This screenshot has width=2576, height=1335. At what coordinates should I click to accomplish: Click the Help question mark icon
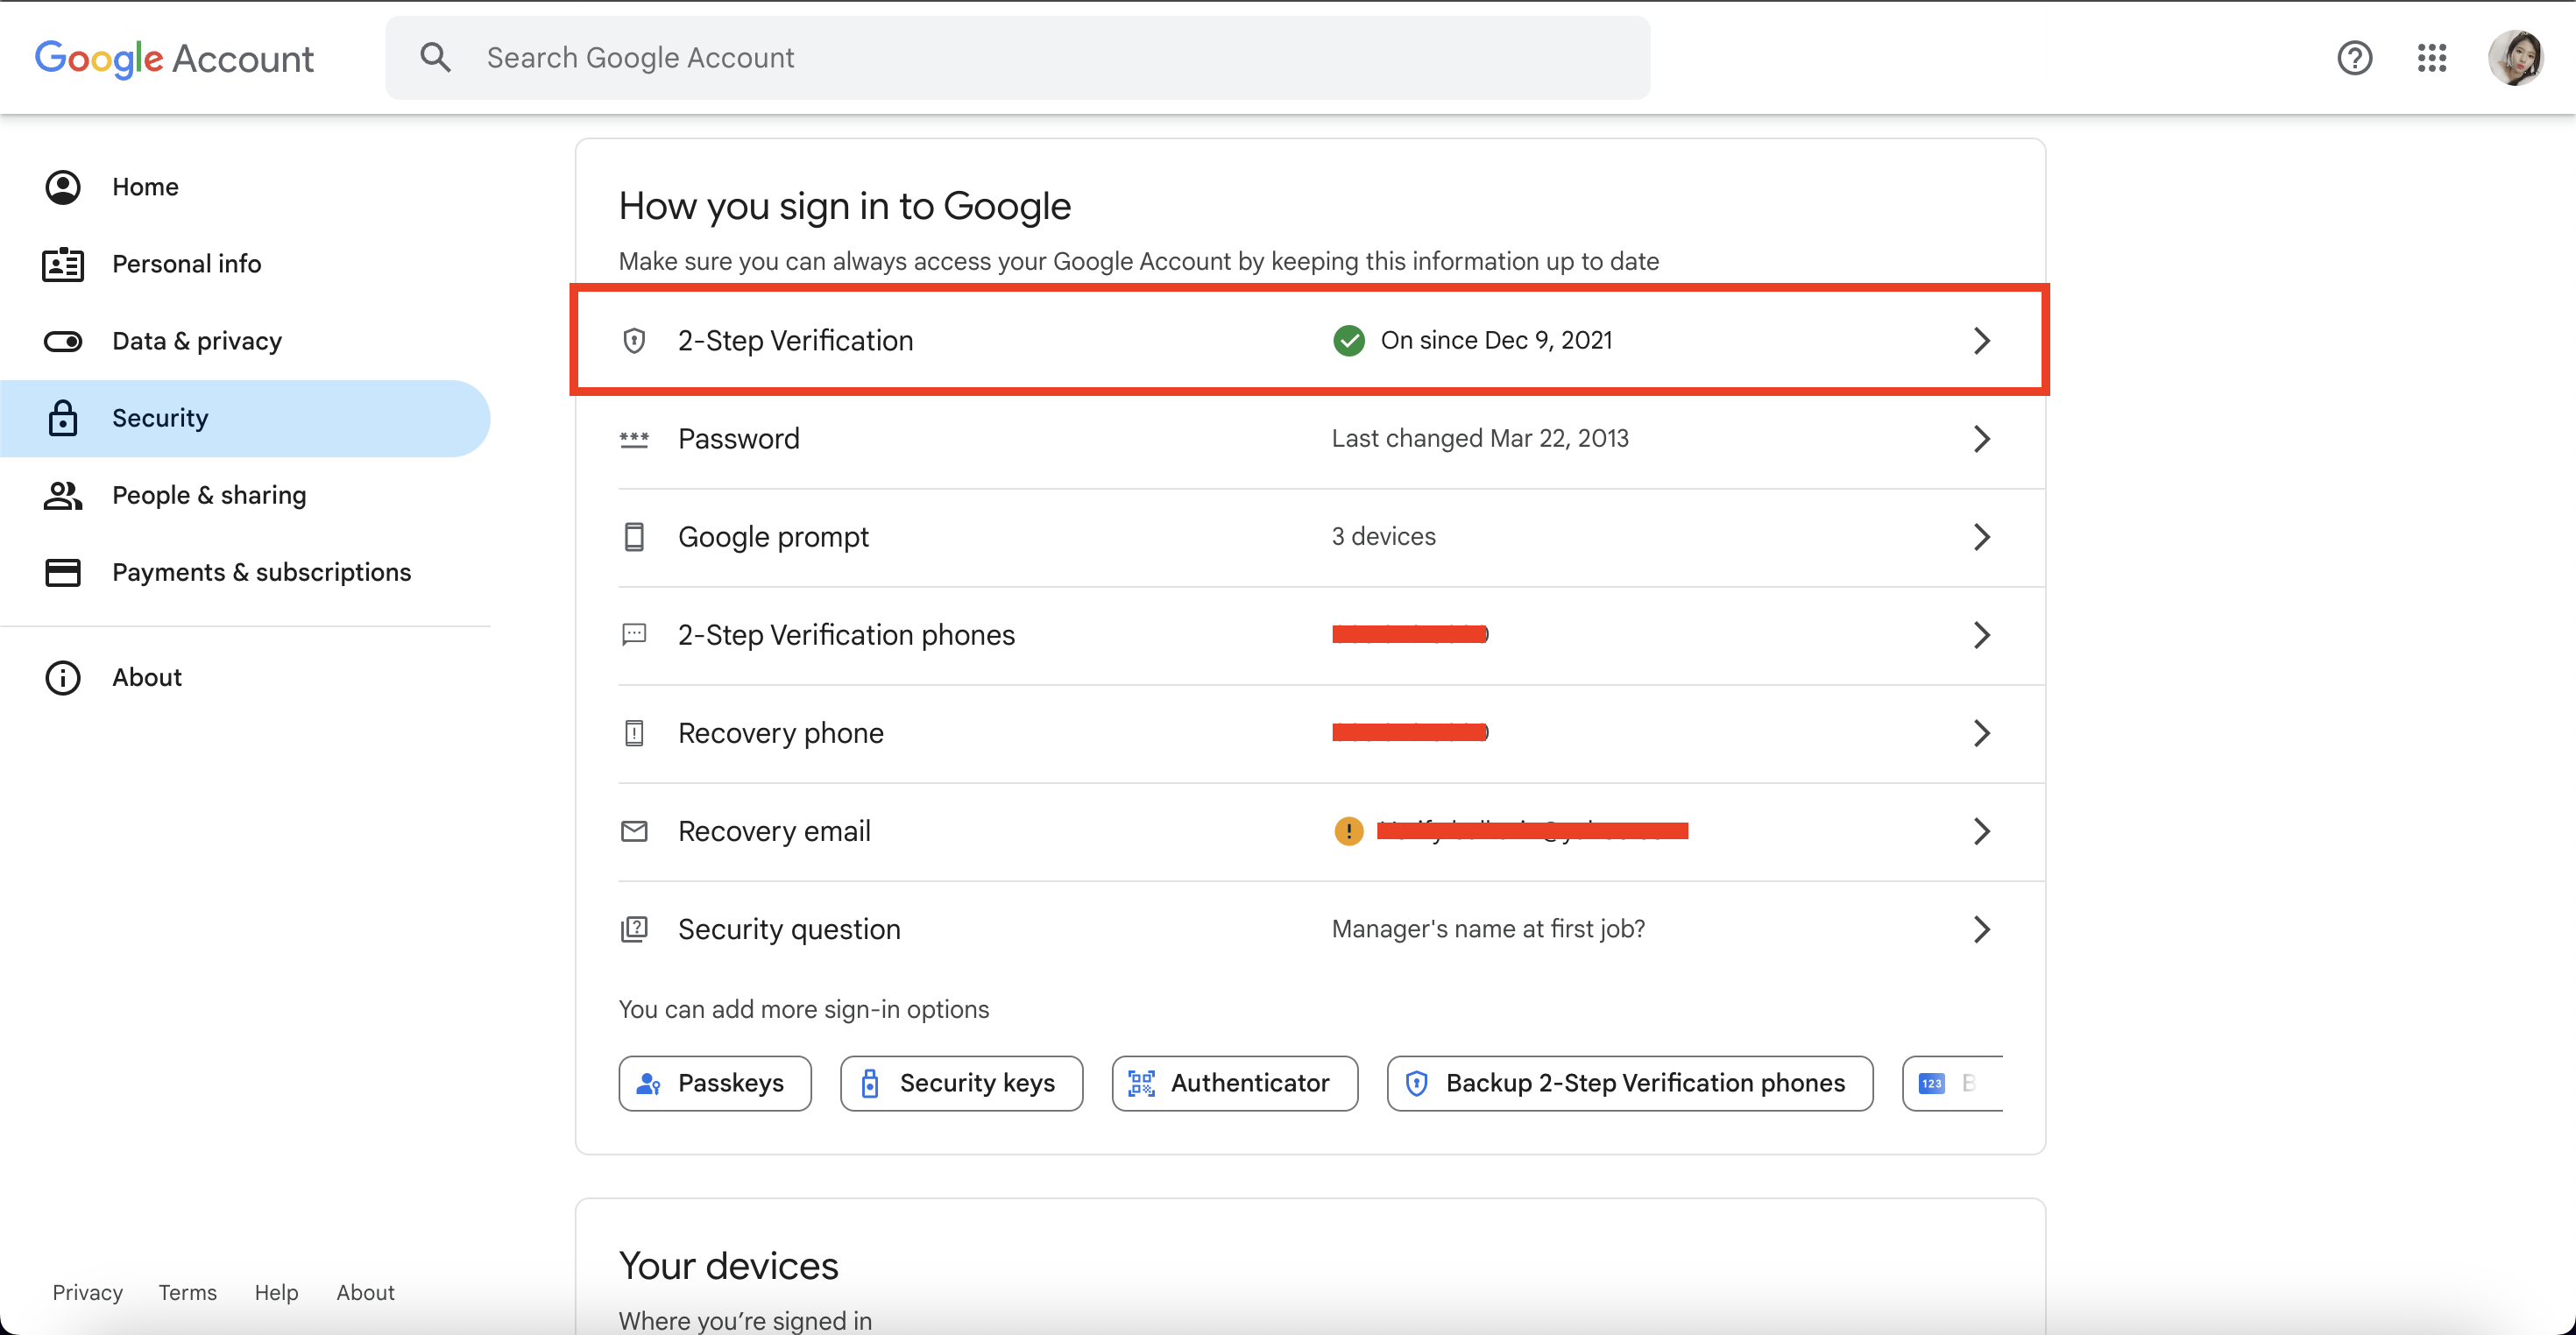tap(2356, 58)
